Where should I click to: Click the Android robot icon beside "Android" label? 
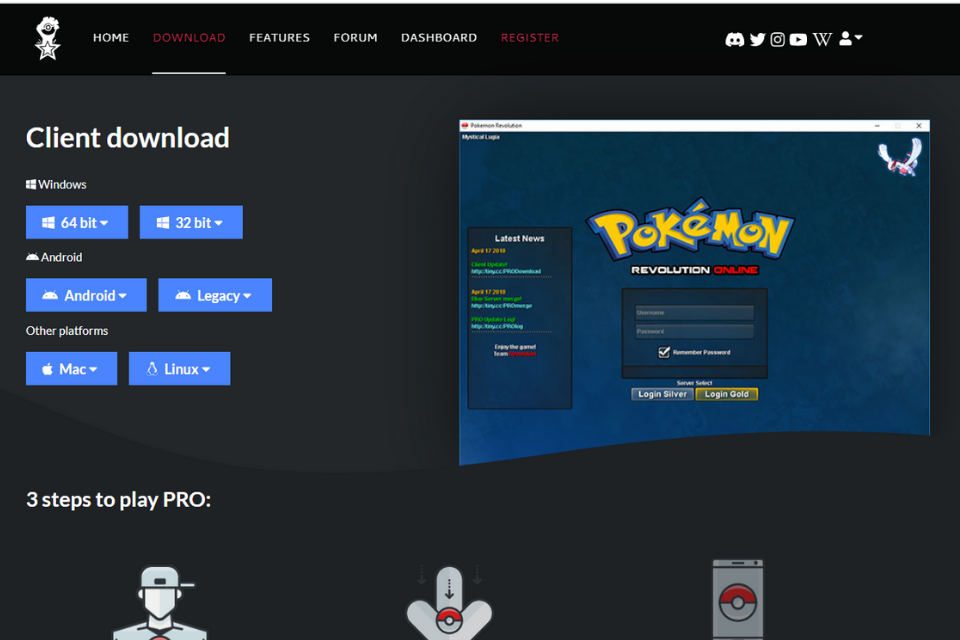(x=32, y=257)
